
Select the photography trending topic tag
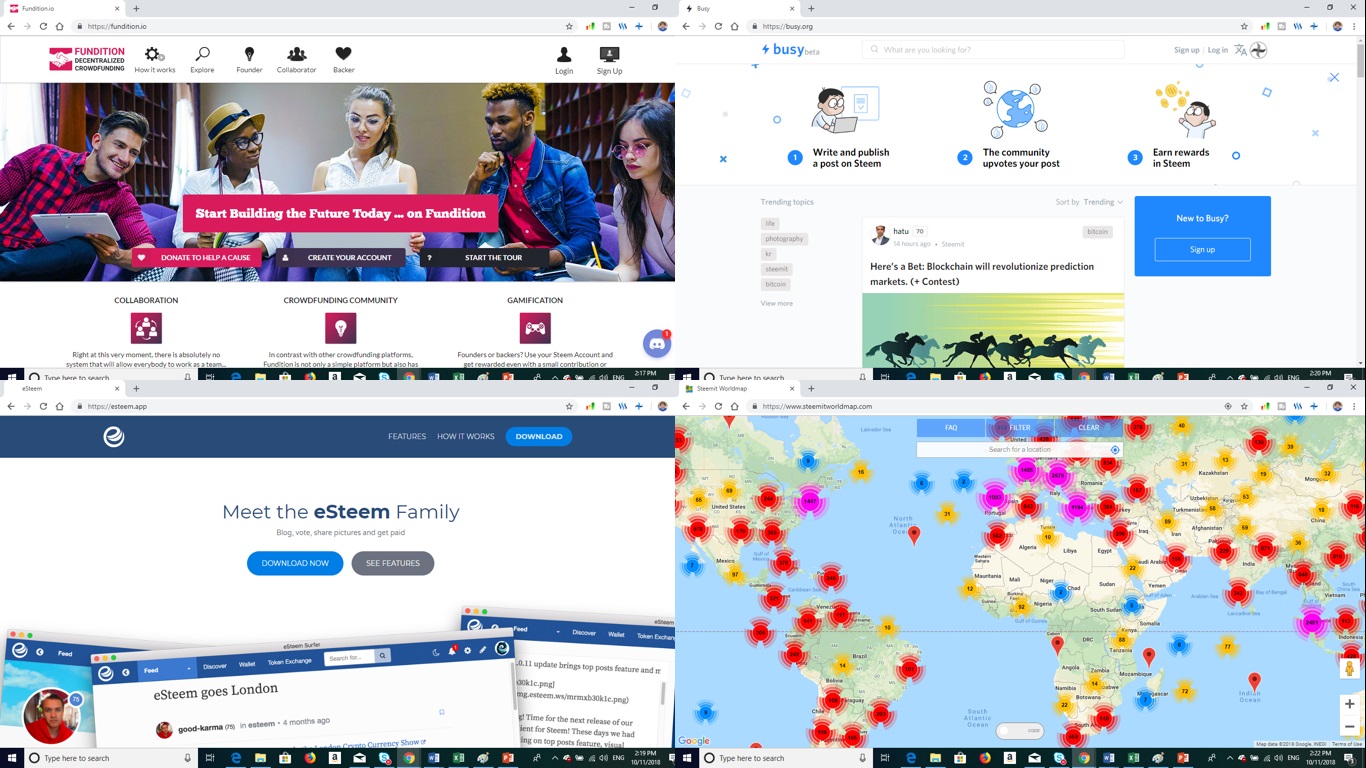coord(784,239)
